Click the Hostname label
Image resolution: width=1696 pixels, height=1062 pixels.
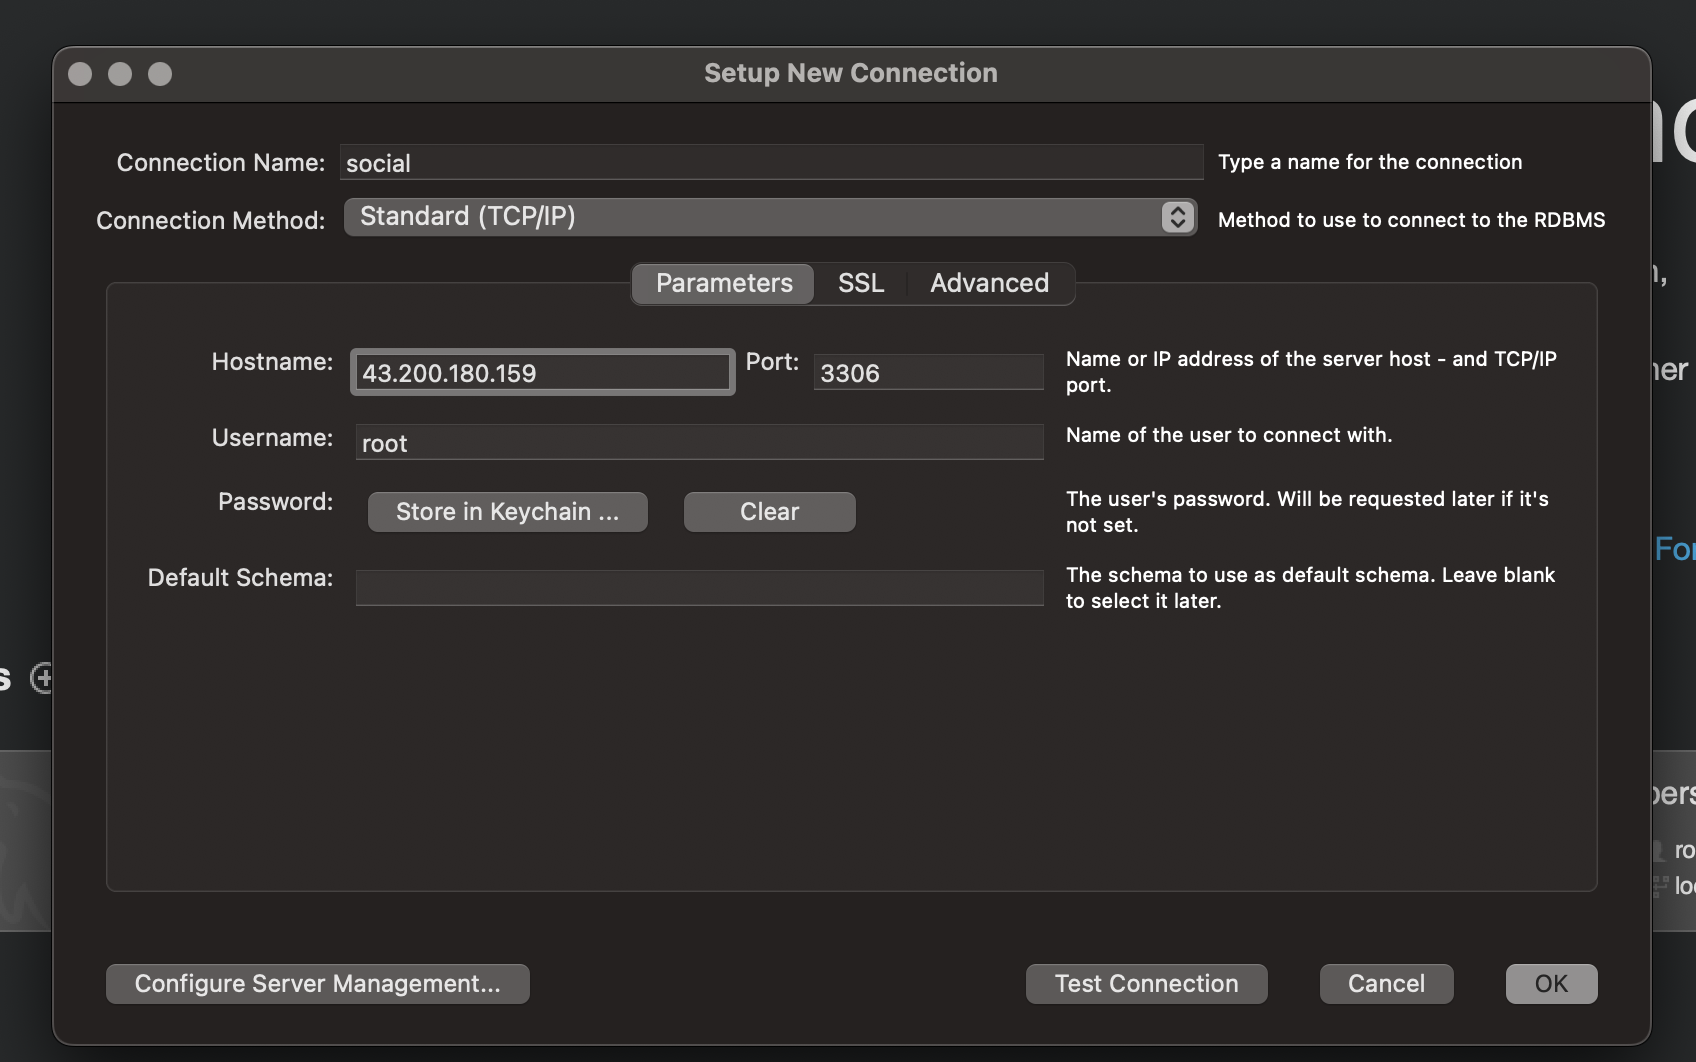(272, 362)
